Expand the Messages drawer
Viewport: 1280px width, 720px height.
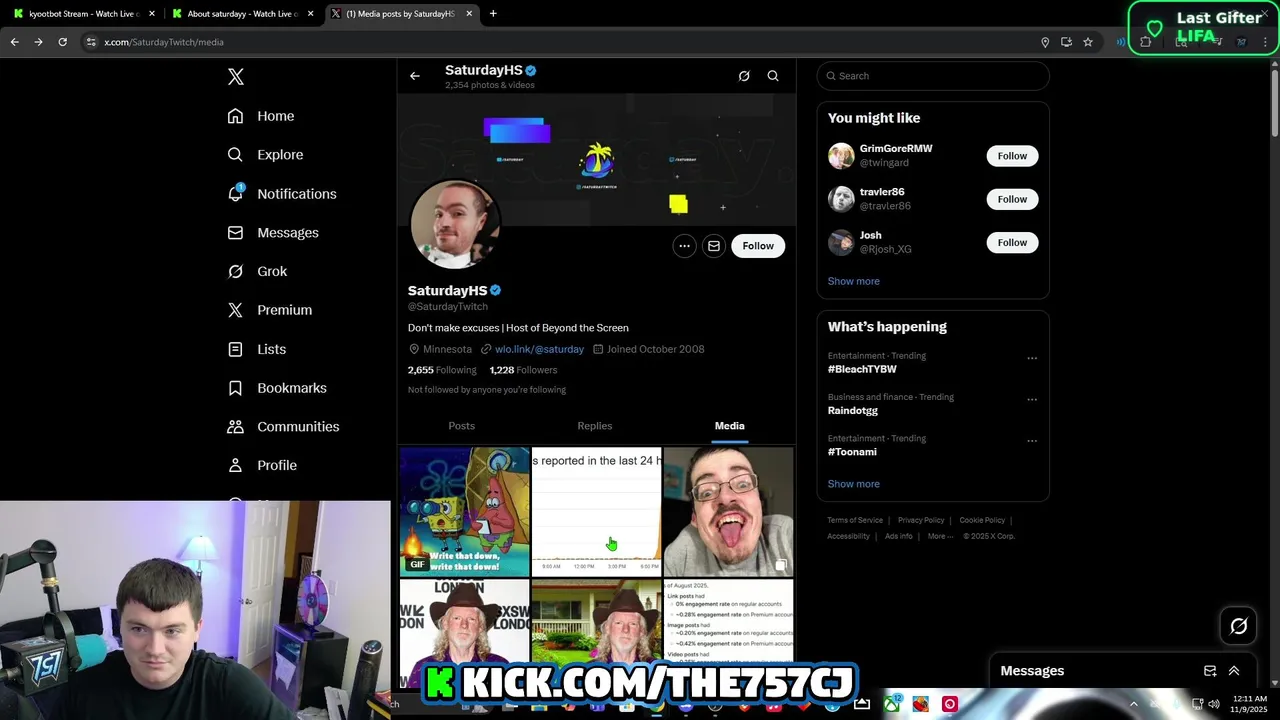1234,671
